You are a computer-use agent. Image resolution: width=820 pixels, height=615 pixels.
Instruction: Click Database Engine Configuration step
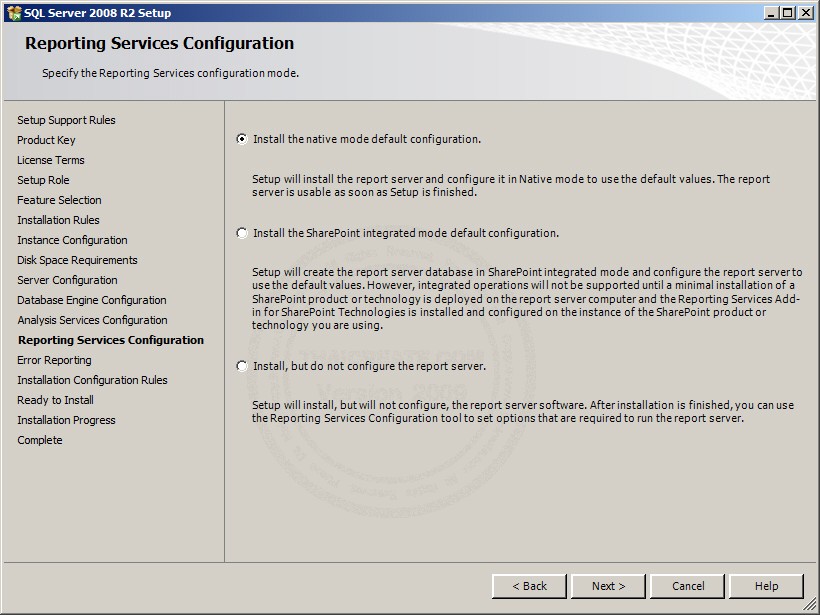tap(92, 300)
